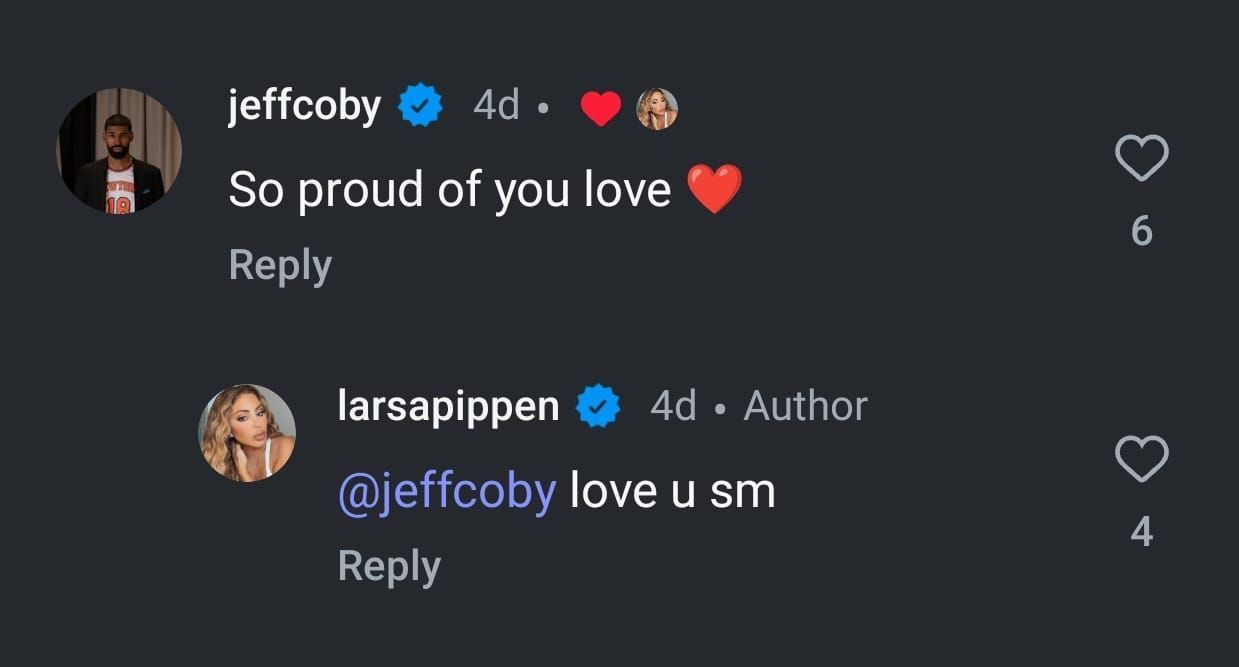Tap the verified badge next to larsapippen

click(x=599, y=407)
